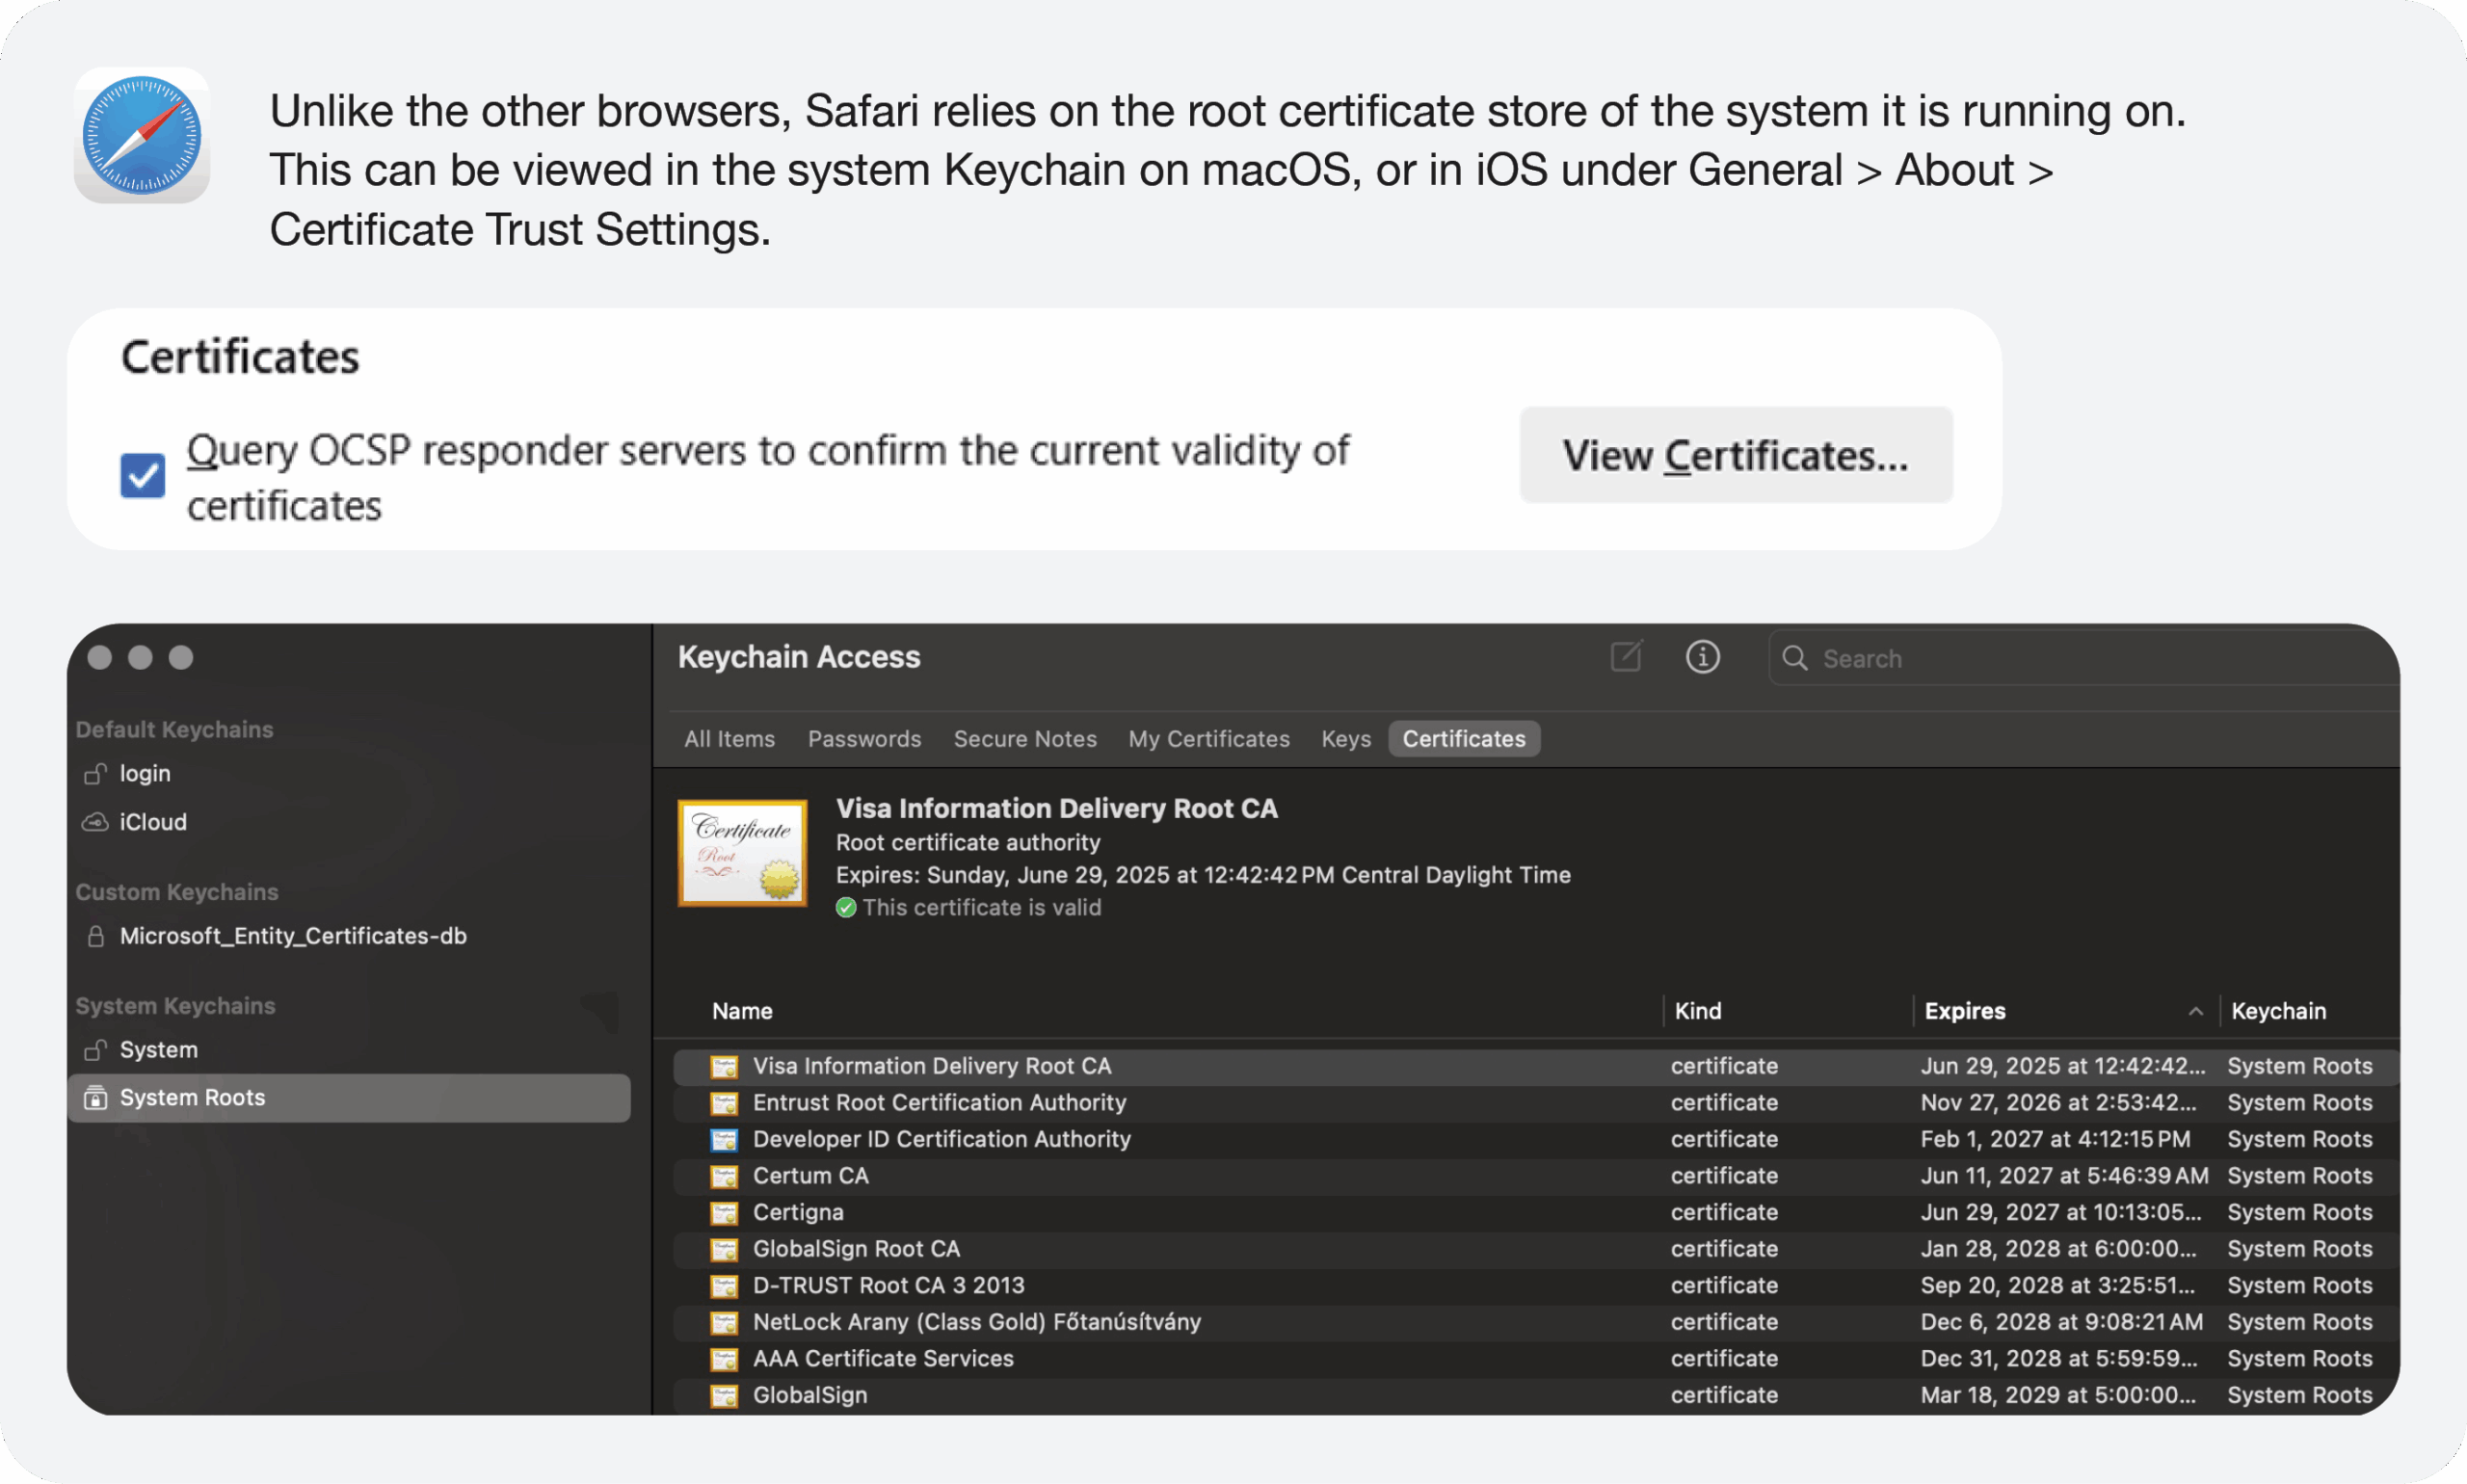Select the System Roots keychain
2467x1484 pixels.
point(348,1098)
